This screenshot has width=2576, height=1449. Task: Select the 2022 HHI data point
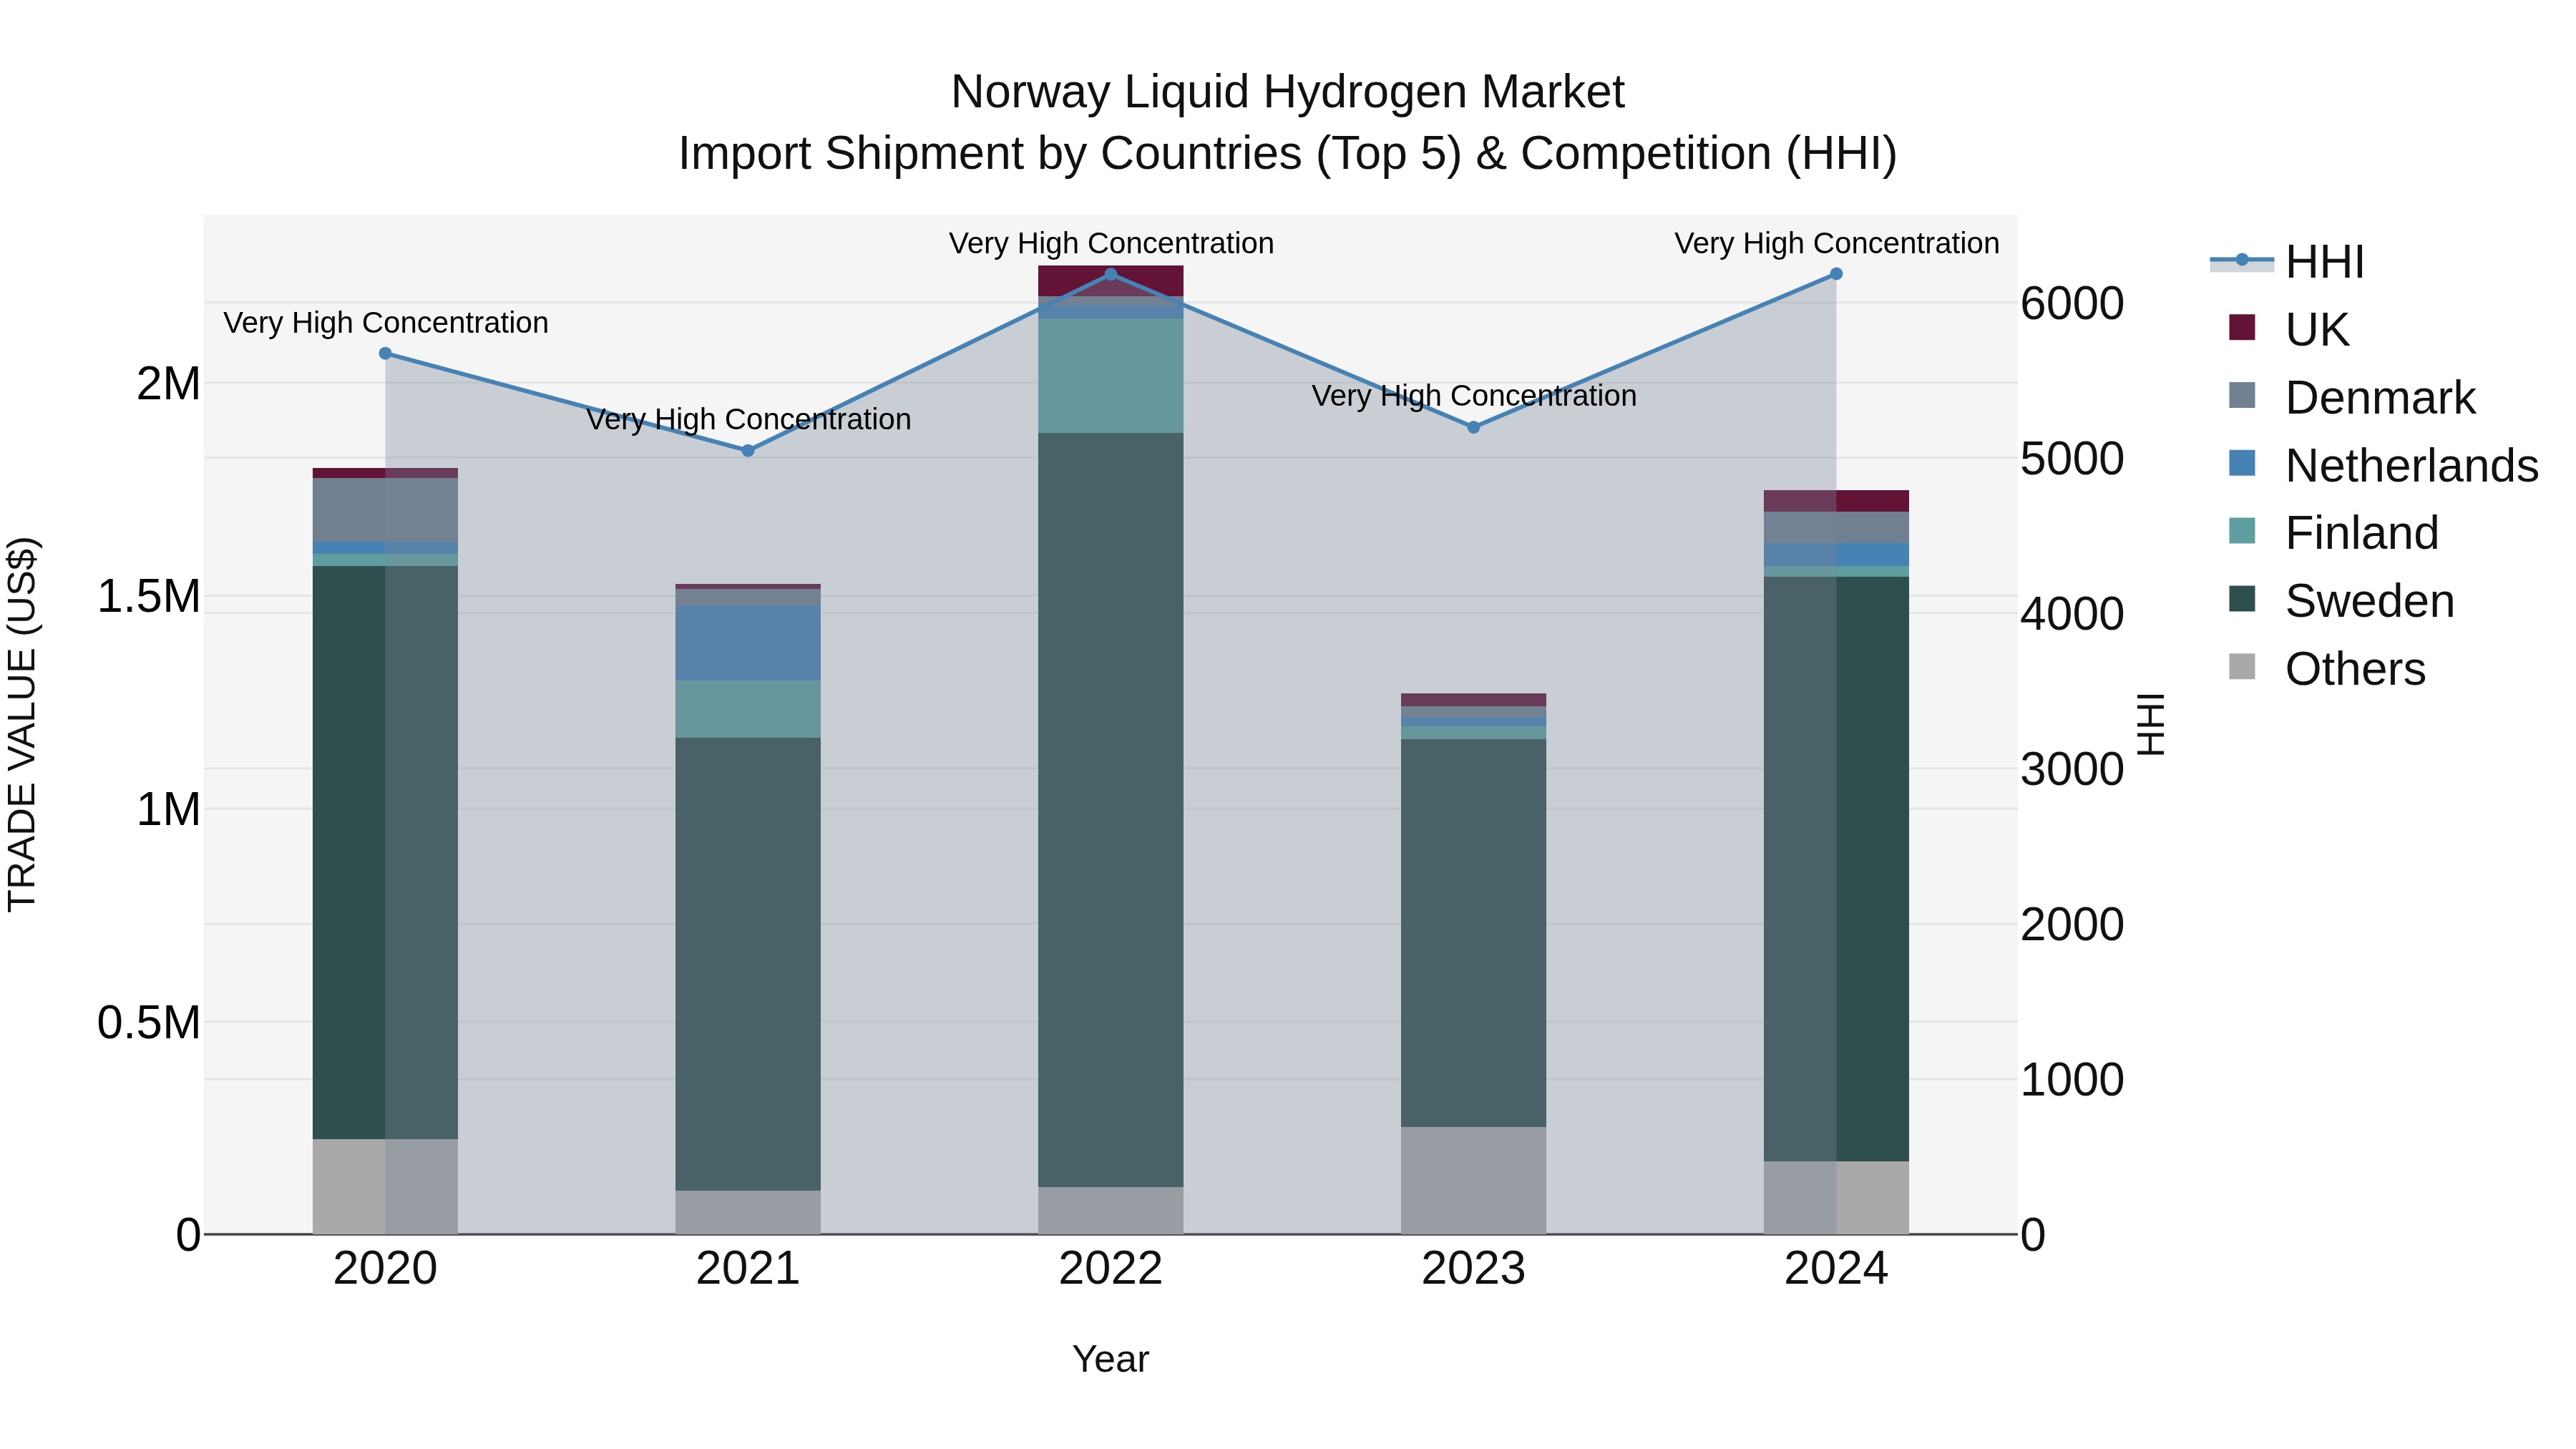tap(1110, 274)
